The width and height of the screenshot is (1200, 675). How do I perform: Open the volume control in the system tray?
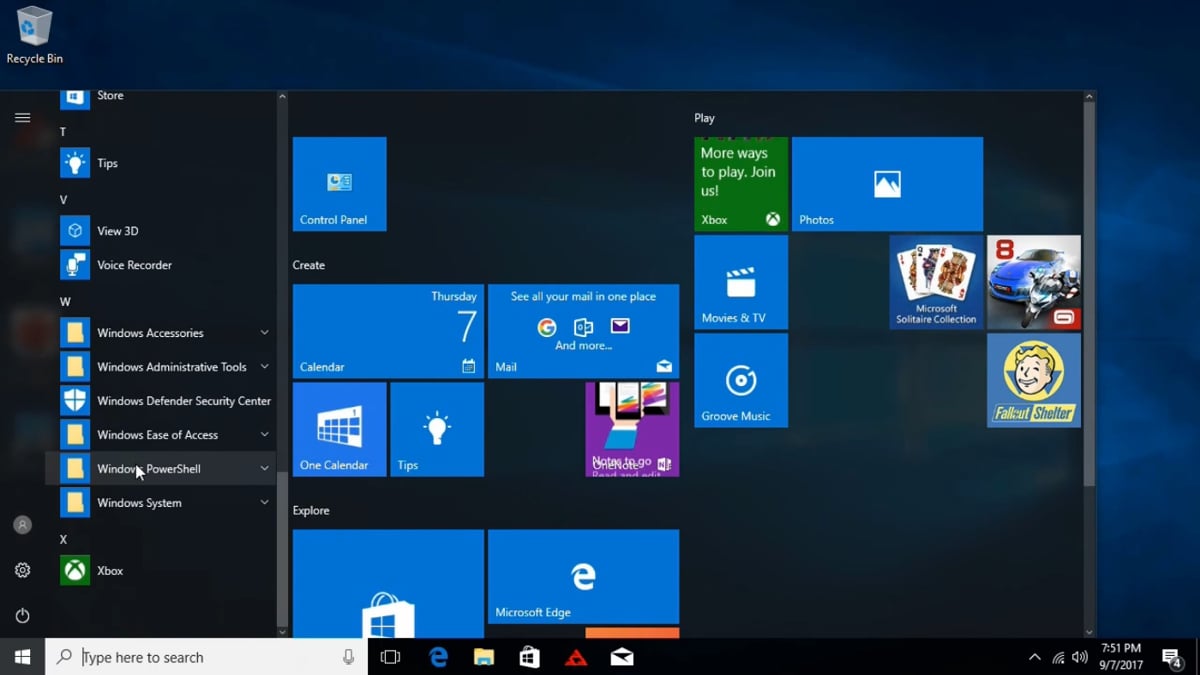pyautogui.click(x=1080, y=657)
